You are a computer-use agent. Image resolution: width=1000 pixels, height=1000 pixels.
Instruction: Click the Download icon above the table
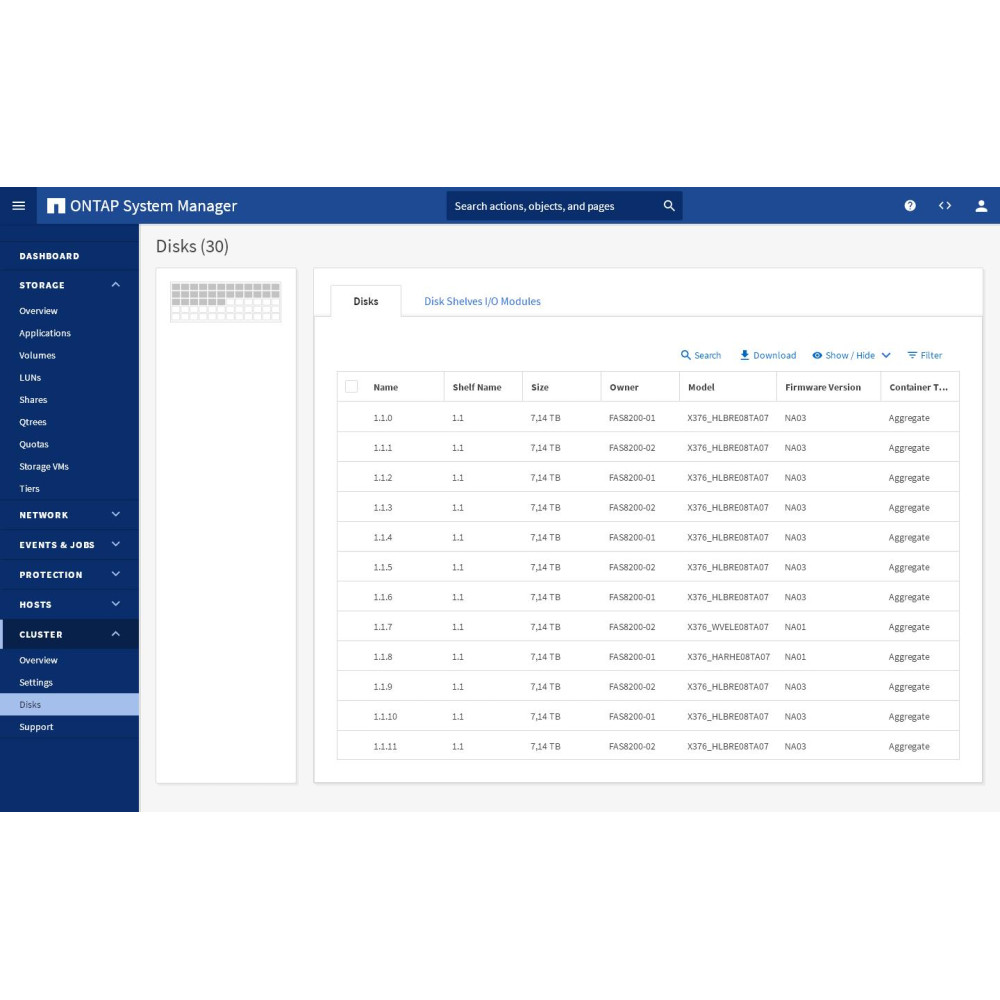[745, 355]
